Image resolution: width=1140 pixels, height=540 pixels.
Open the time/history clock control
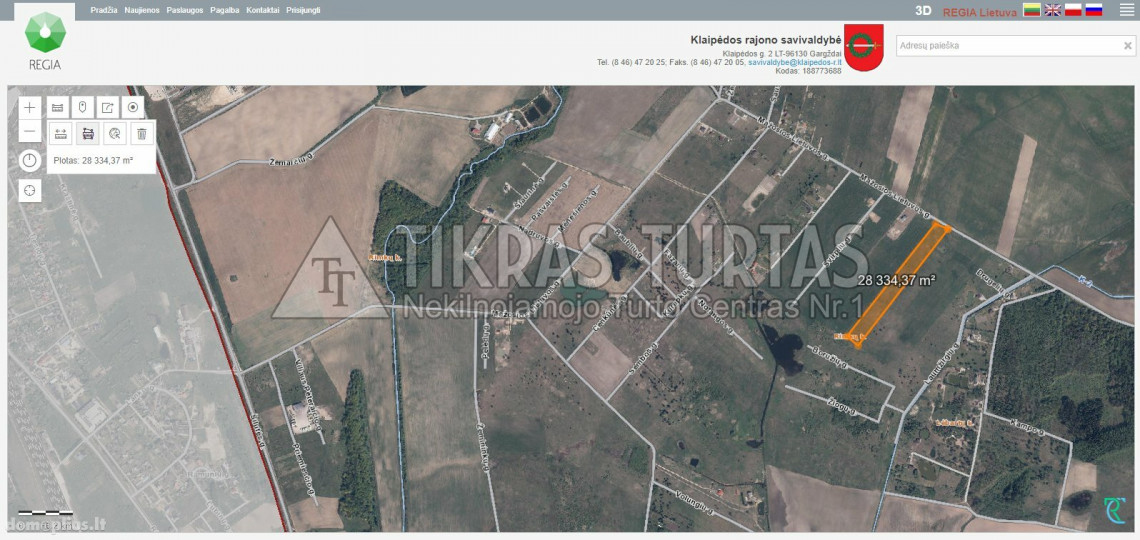30,160
